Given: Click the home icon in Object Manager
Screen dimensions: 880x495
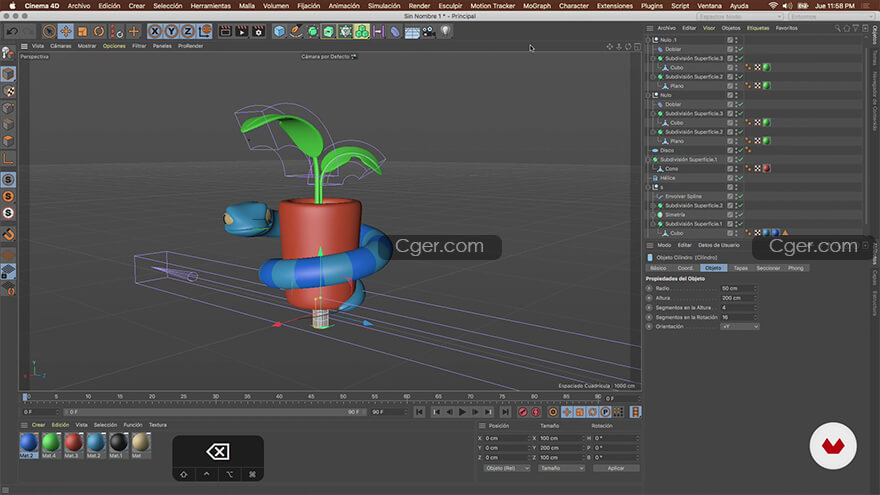Looking at the screenshot, I should pyautogui.click(x=846, y=28).
